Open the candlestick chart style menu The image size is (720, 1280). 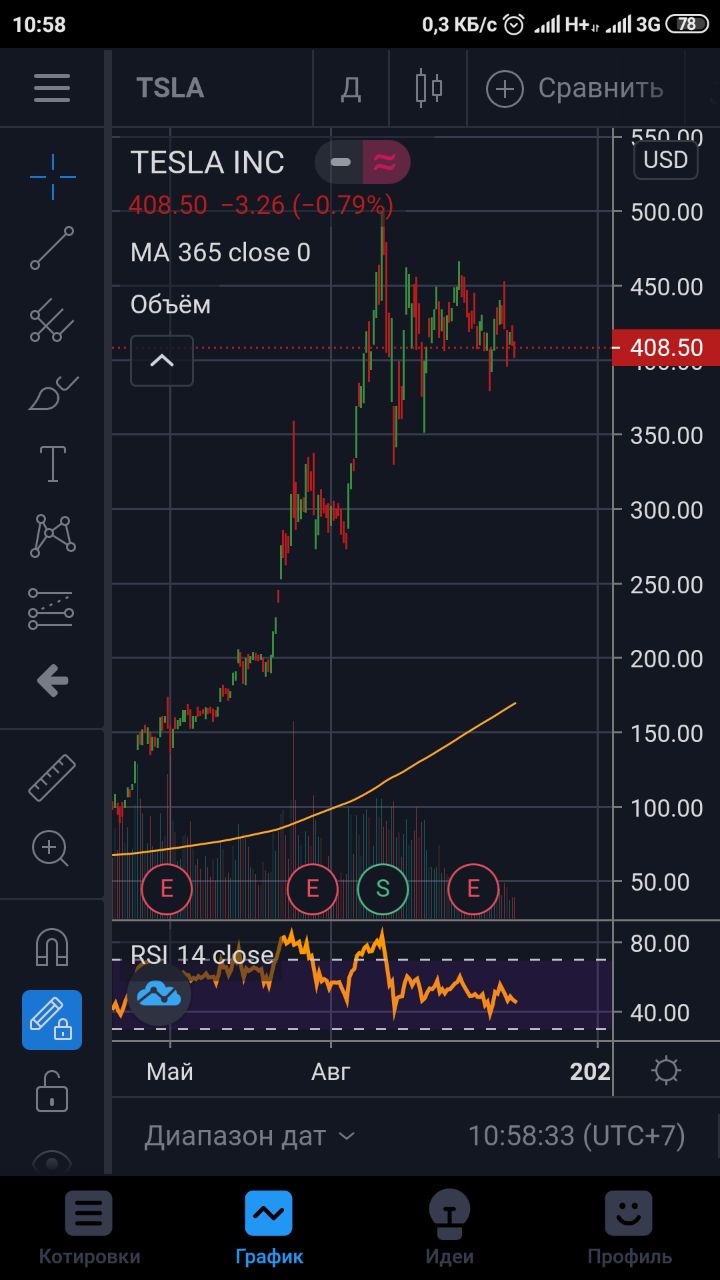[429, 88]
